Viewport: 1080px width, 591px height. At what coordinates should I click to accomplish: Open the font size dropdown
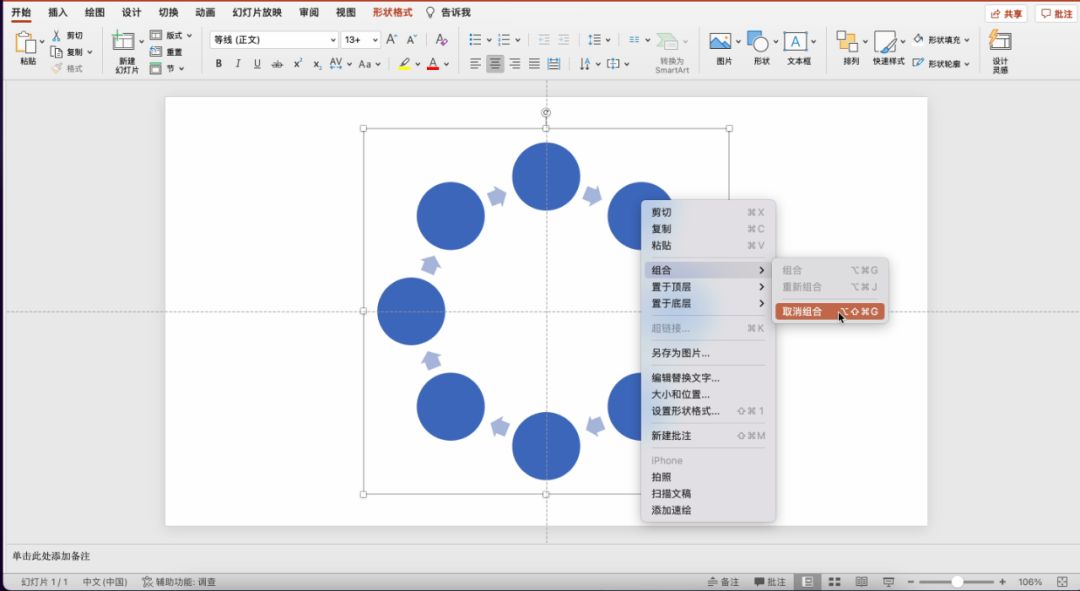click(x=375, y=40)
